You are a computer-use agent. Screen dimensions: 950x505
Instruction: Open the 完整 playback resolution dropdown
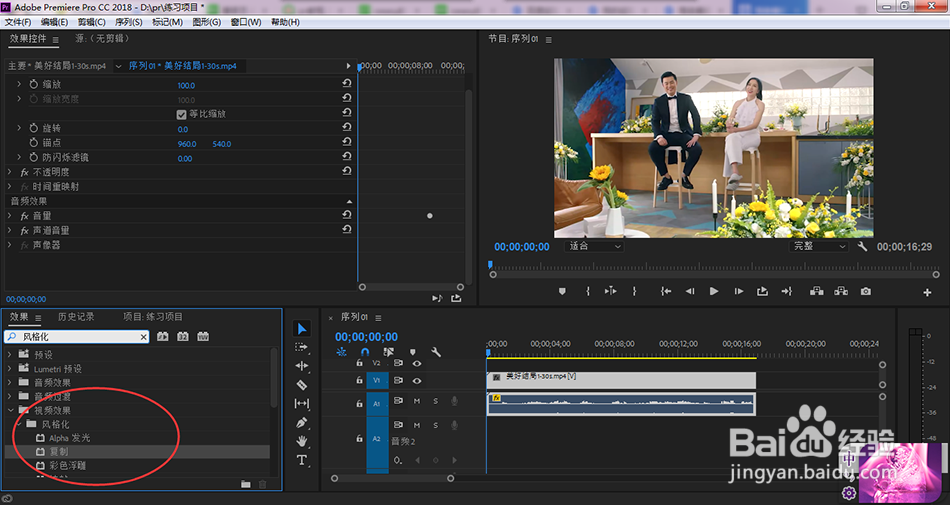click(819, 246)
